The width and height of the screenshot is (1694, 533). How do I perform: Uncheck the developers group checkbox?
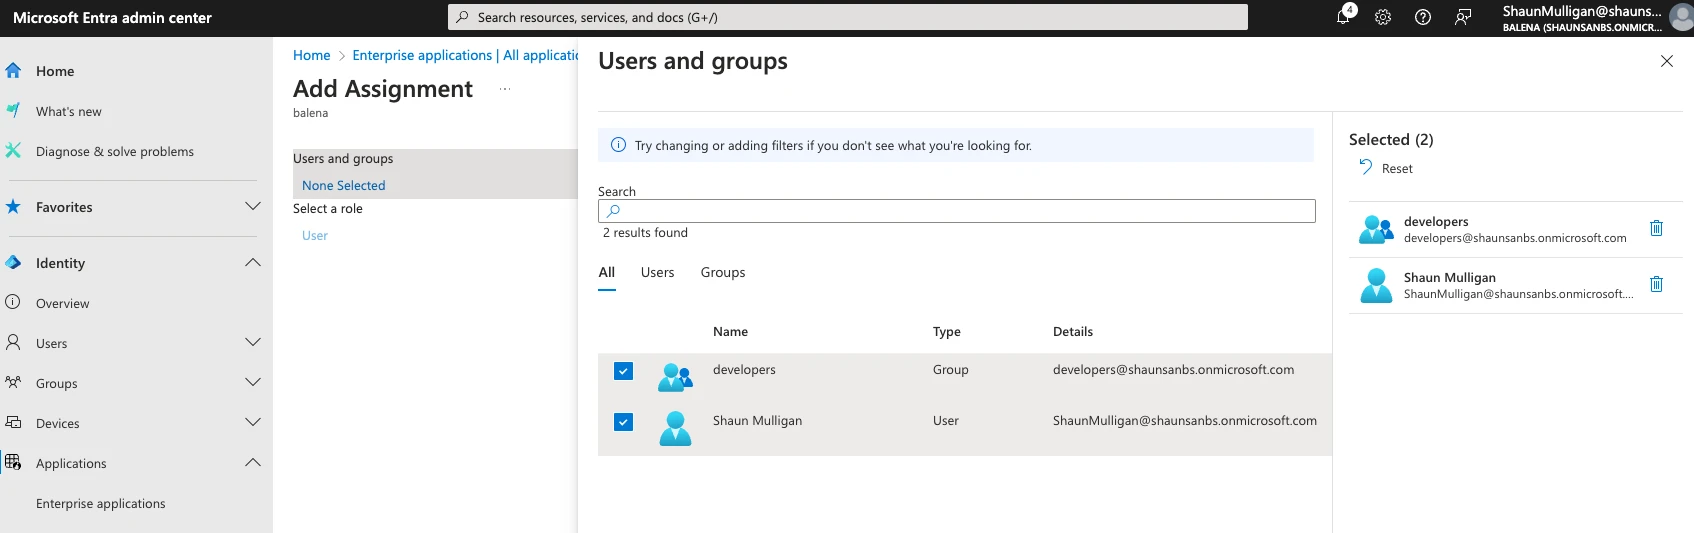click(623, 371)
